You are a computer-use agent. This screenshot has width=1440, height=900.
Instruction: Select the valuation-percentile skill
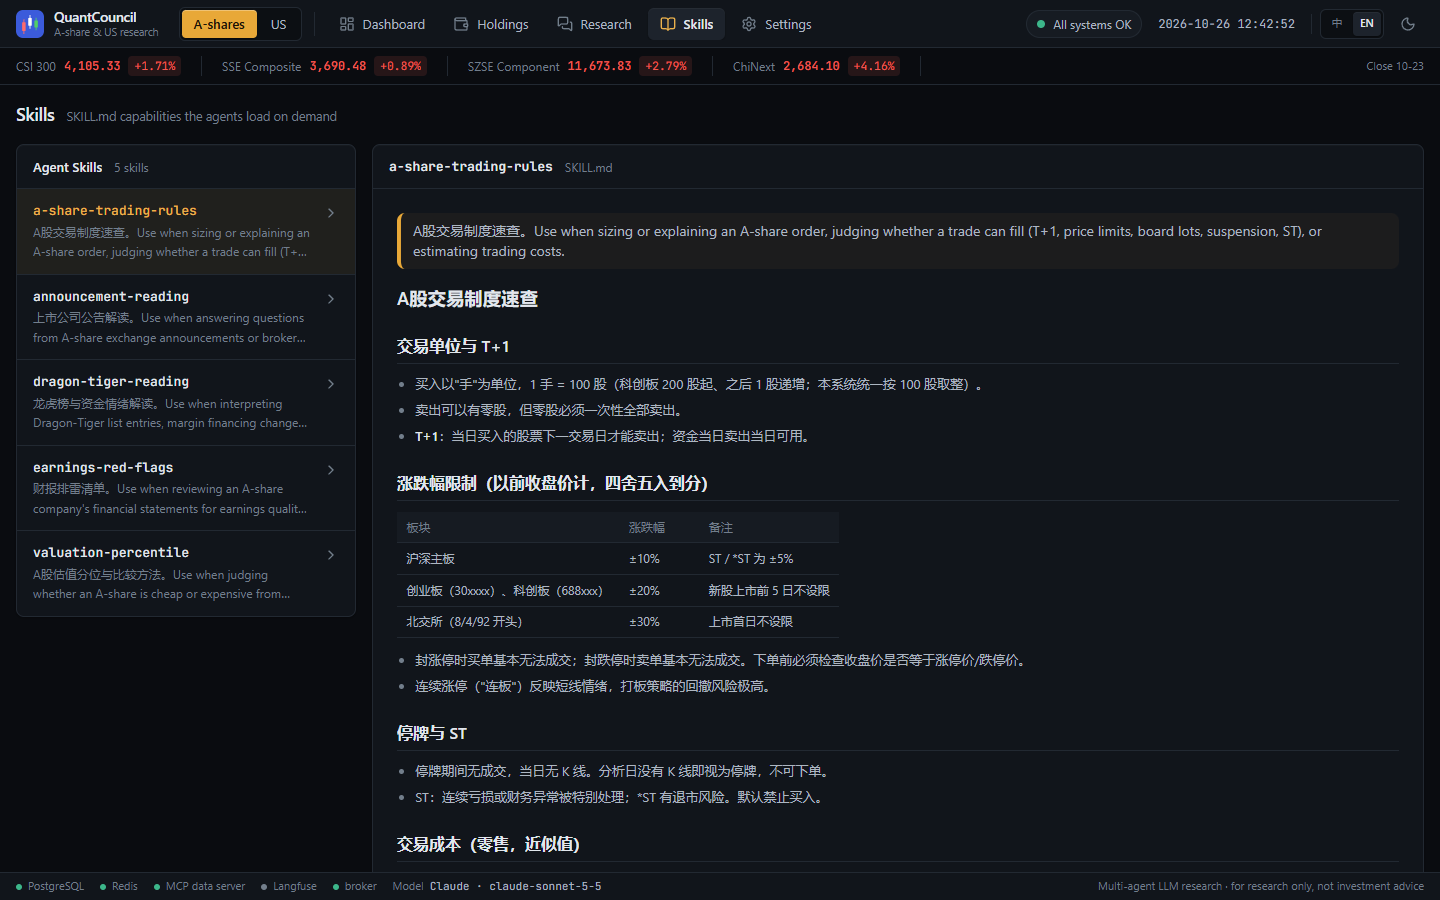tap(186, 573)
